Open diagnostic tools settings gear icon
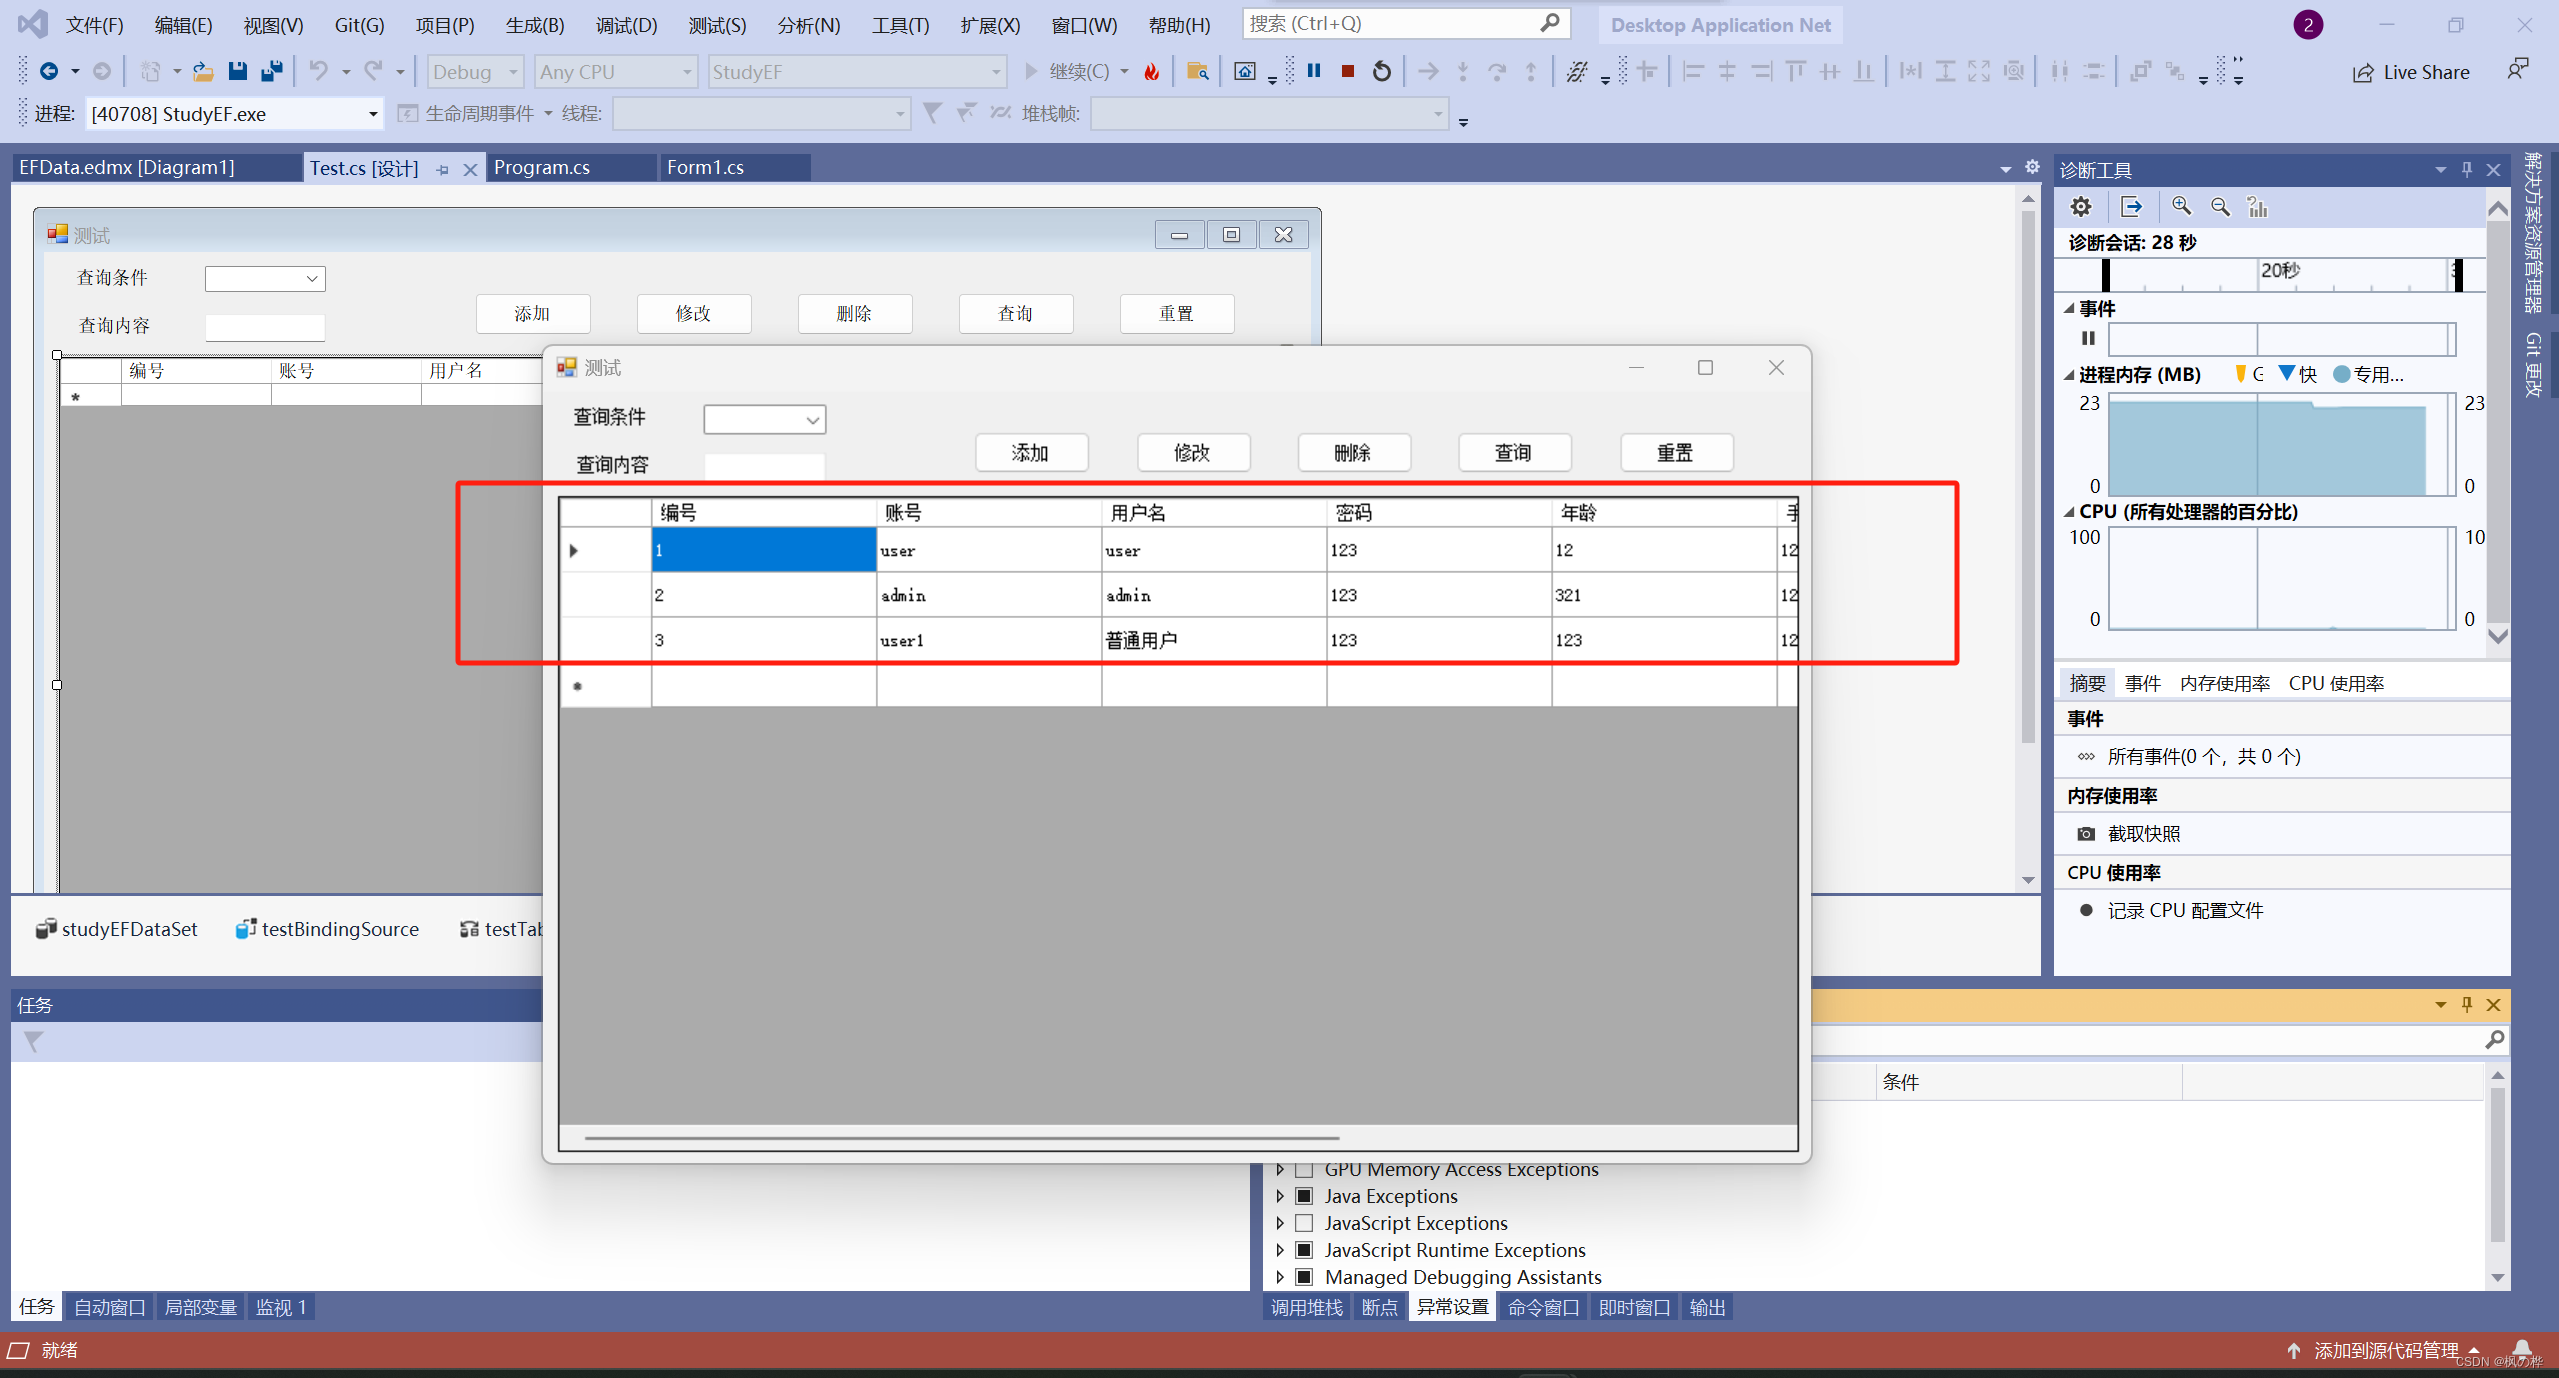The image size is (2559, 1378). 2080,207
